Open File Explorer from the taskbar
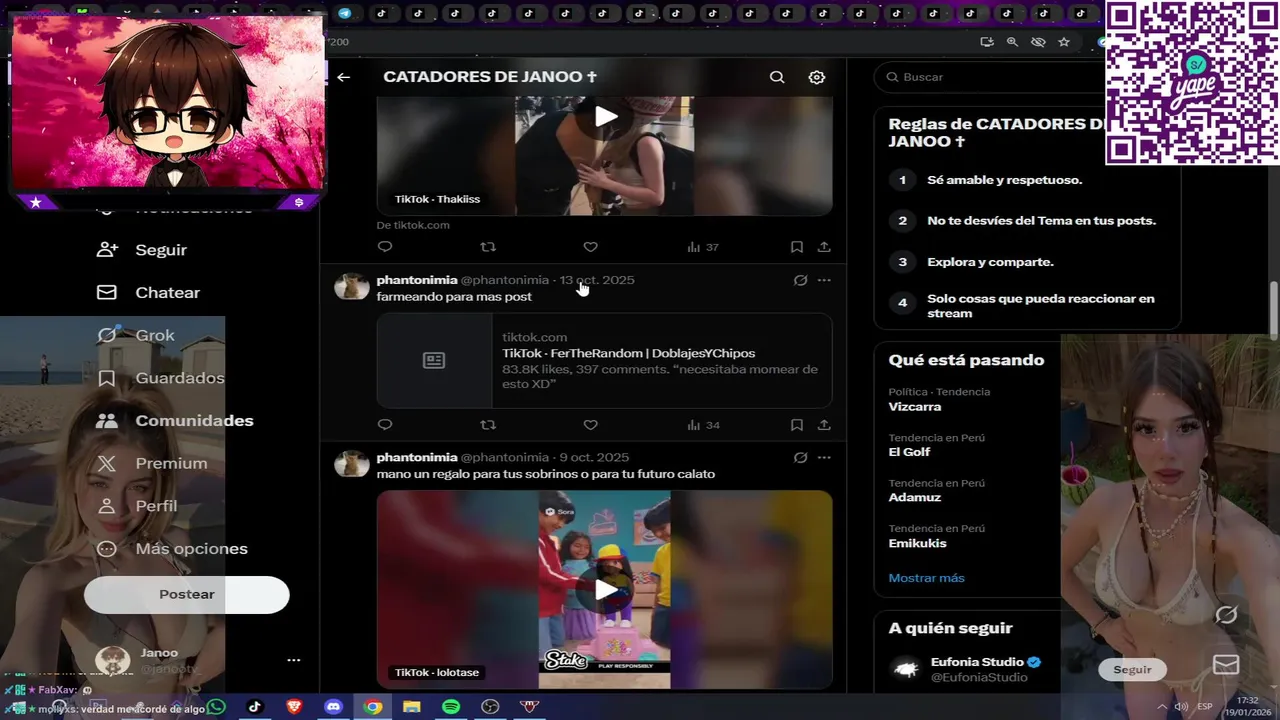1280x720 pixels. click(x=412, y=707)
